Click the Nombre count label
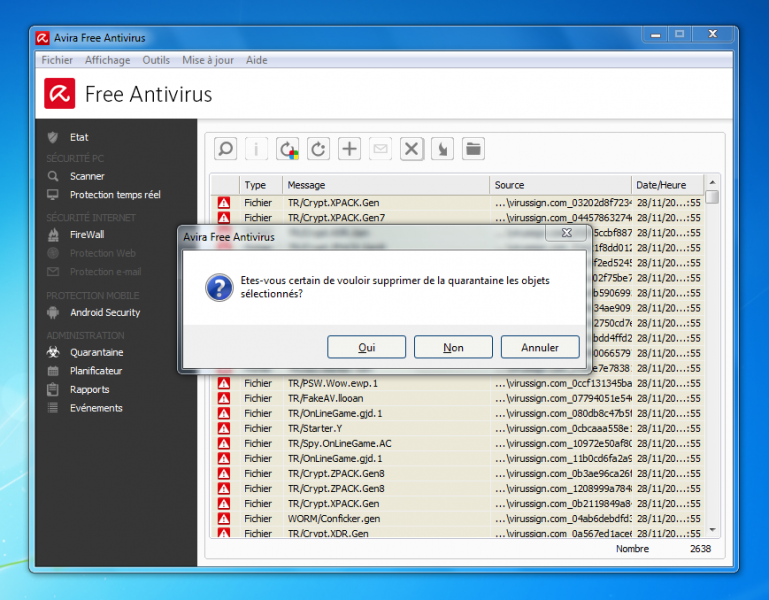This screenshot has height=600, width=769. (x=632, y=548)
